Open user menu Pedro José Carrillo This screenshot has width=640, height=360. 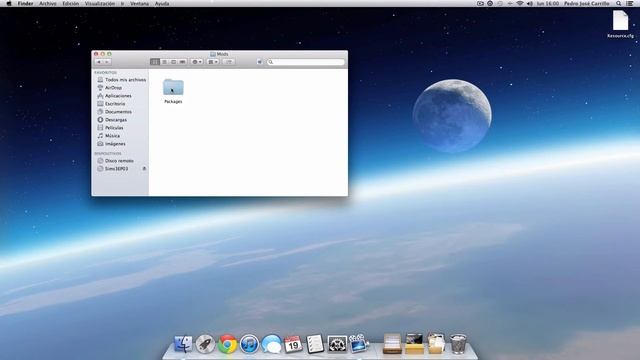[x=587, y=3]
